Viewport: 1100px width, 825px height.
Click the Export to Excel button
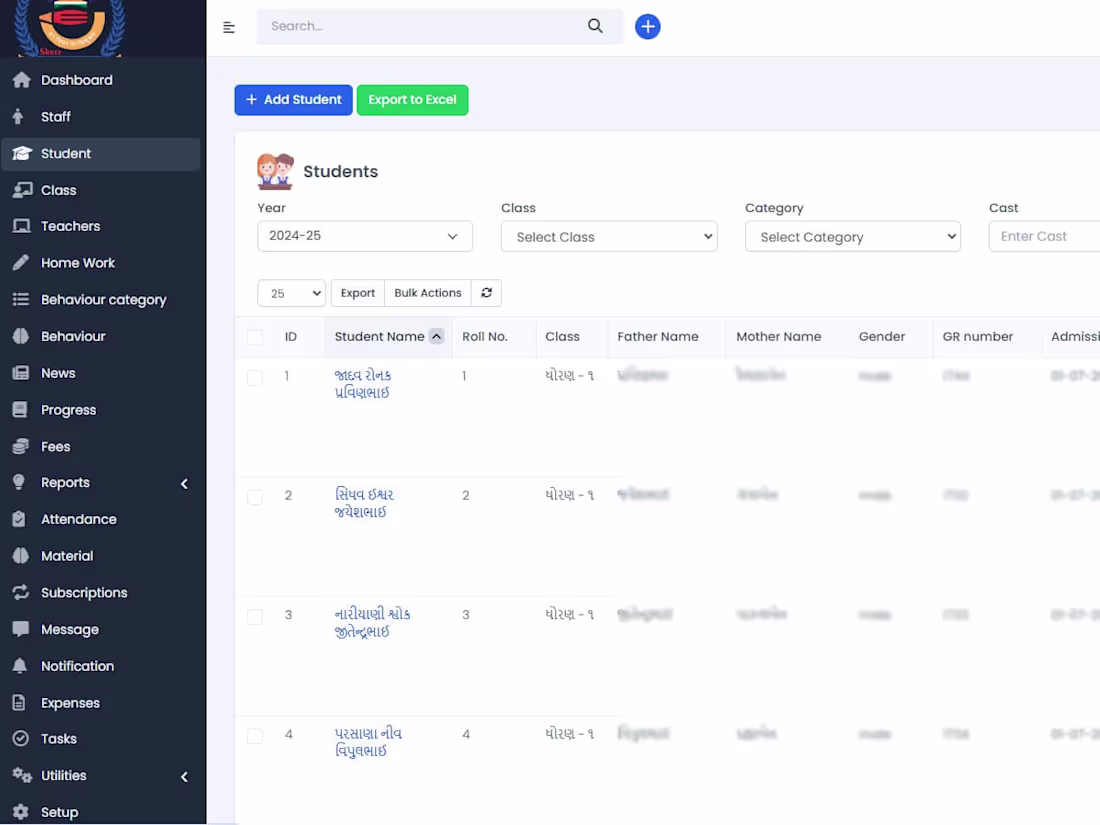click(412, 100)
